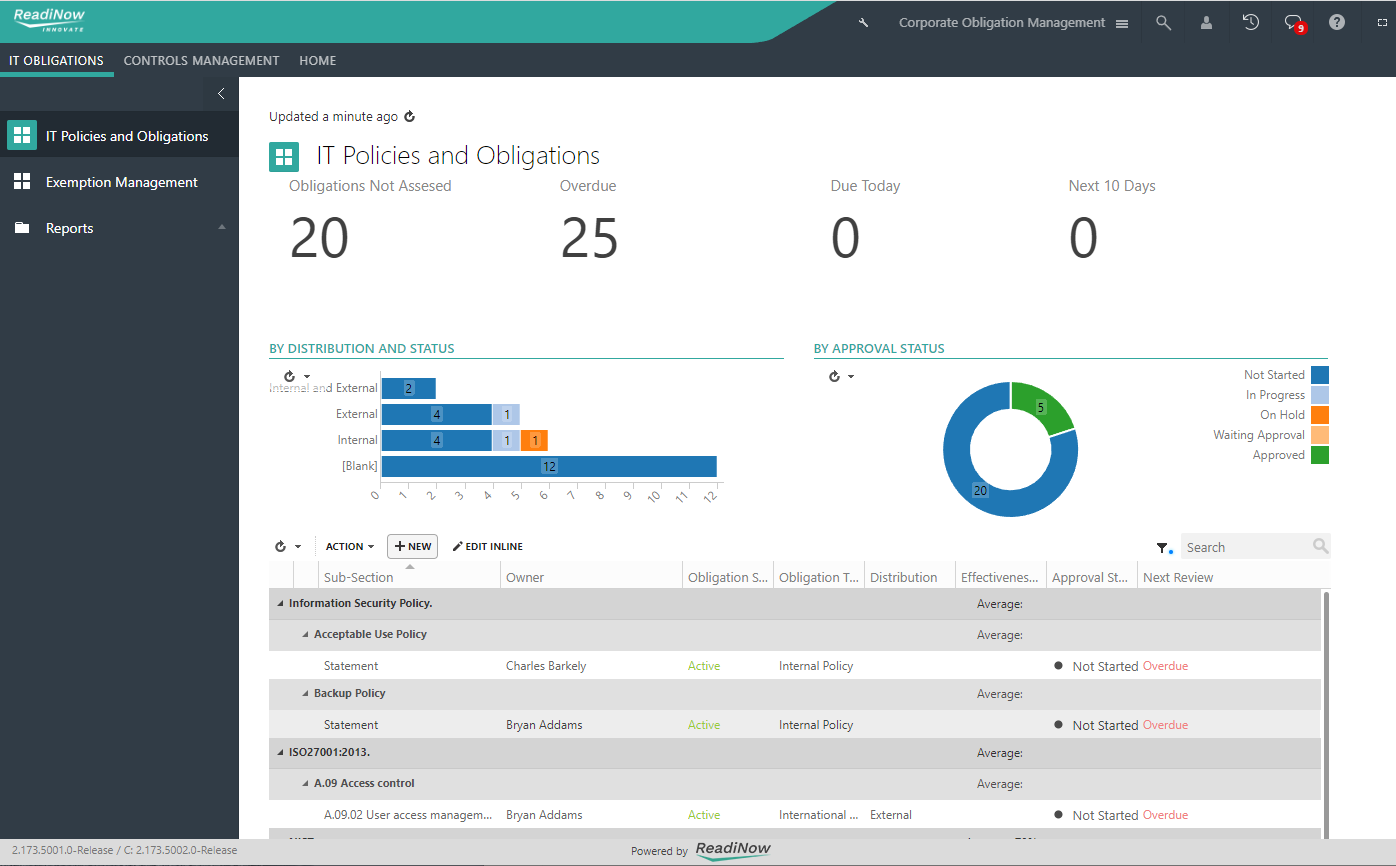The image size is (1396, 866).
Task: Click the NEW button
Action: [x=412, y=547]
